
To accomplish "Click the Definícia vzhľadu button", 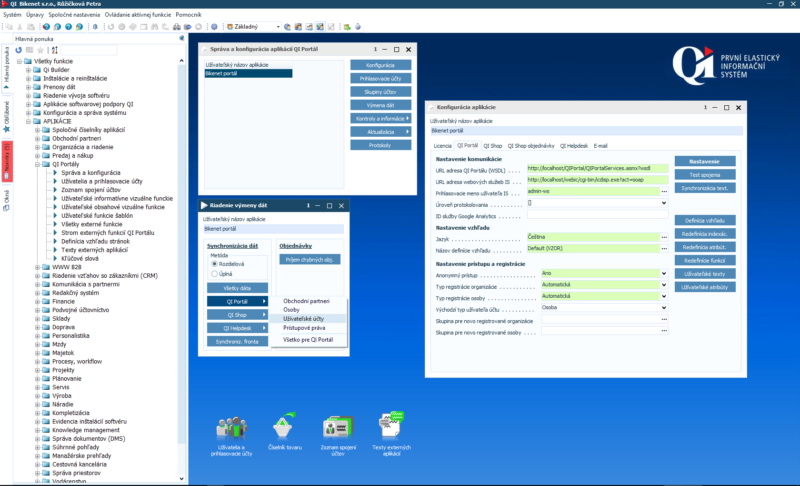I will point(705,220).
